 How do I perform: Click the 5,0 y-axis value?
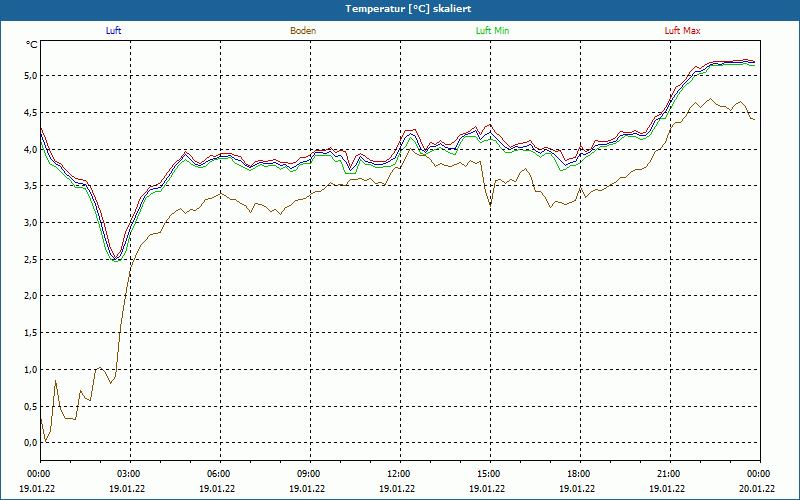click(x=31, y=76)
